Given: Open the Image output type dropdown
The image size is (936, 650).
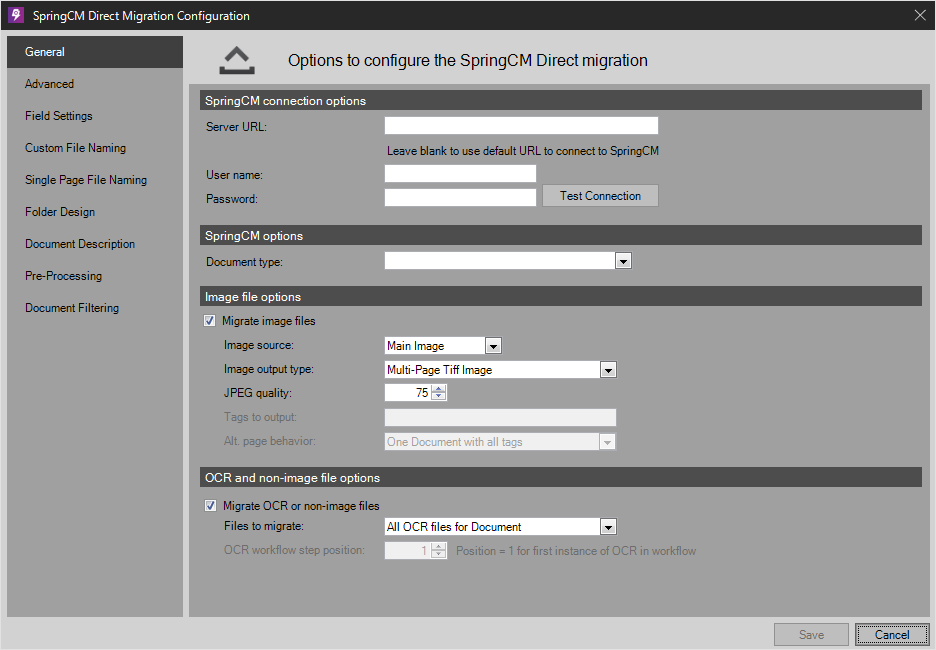Looking at the screenshot, I should tap(608, 370).
